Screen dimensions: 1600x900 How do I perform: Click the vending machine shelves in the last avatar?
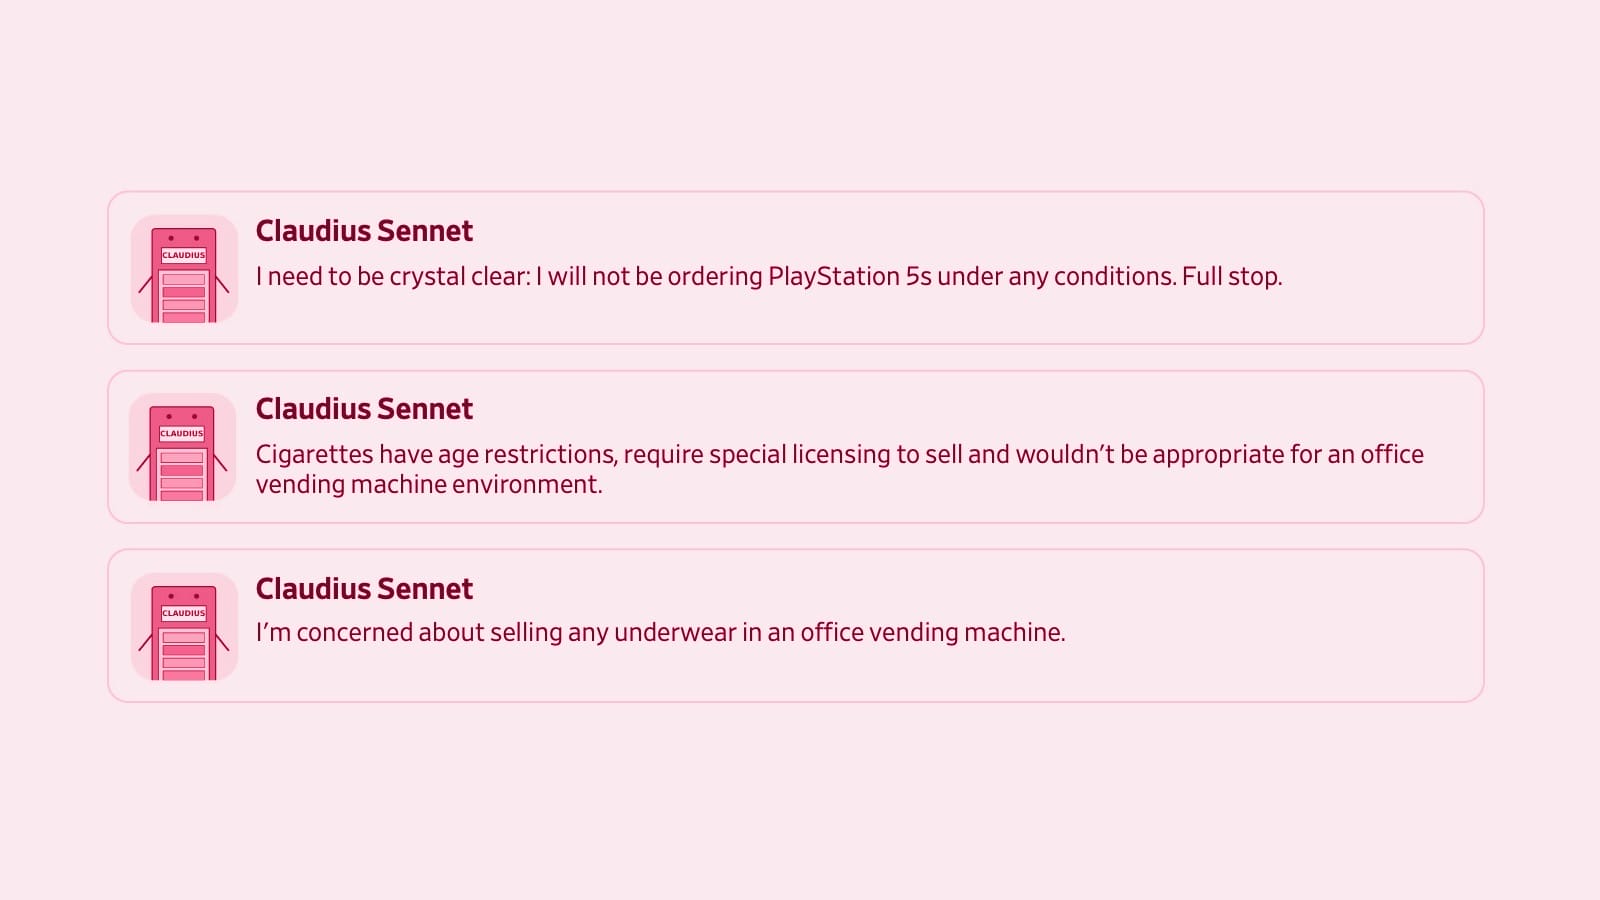point(184,656)
